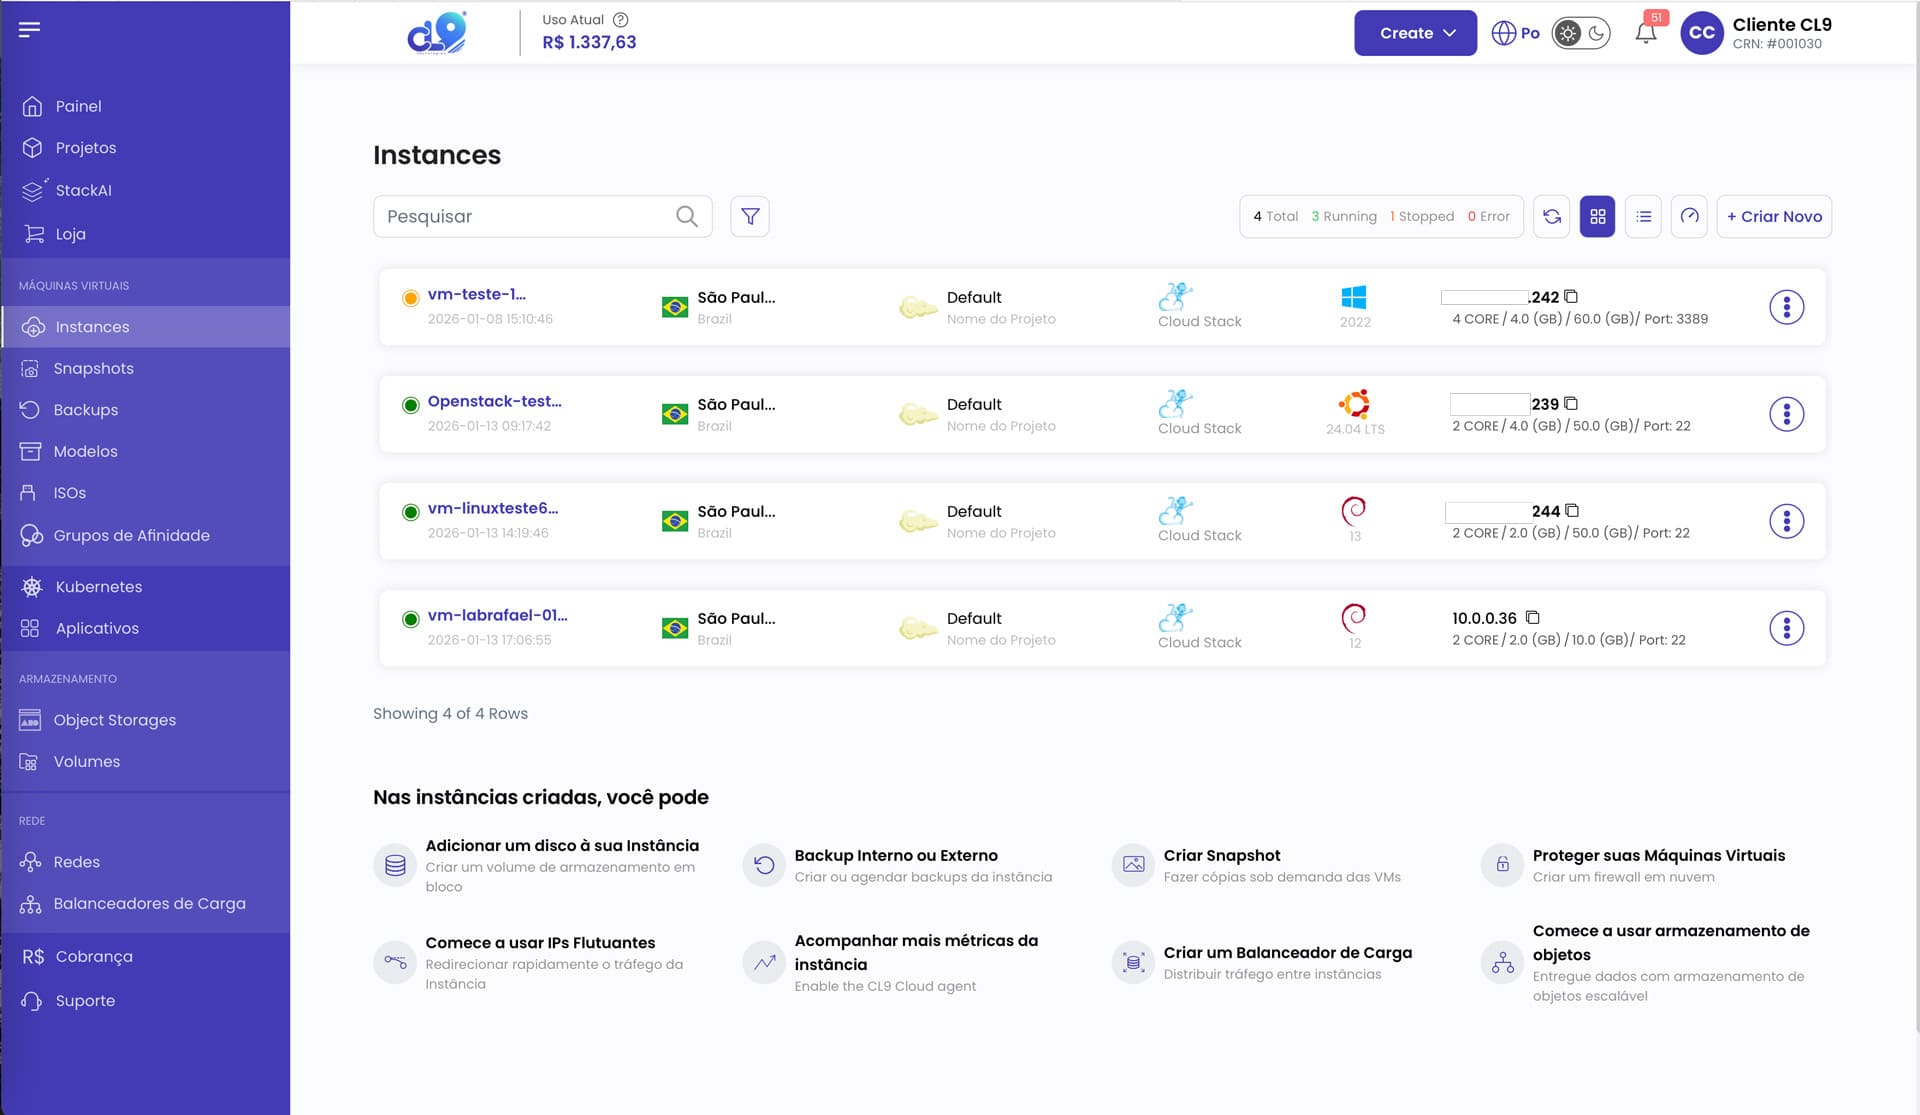Open Kubernetes sidebar item
The height and width of the screenshot is (1115, 1920).
[98, 587]
